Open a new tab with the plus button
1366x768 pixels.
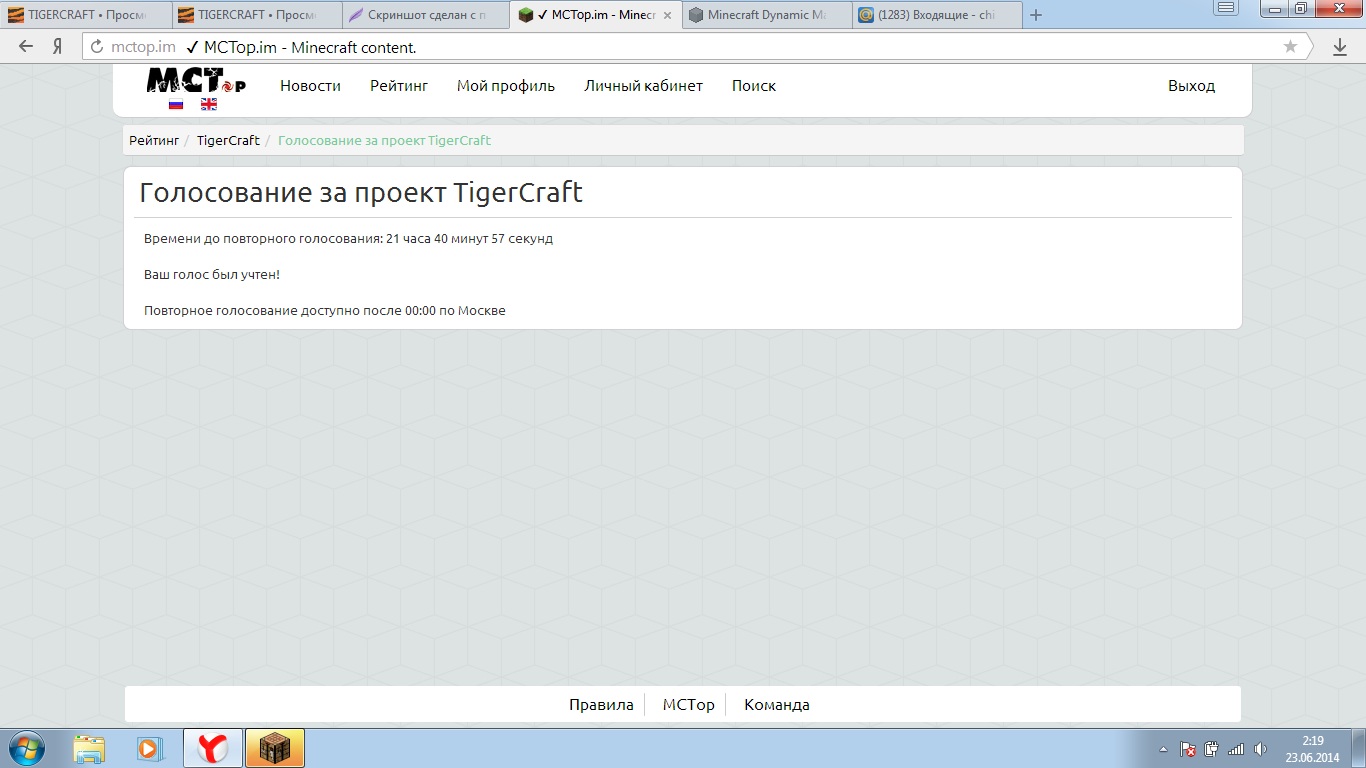click(1036, 15)
